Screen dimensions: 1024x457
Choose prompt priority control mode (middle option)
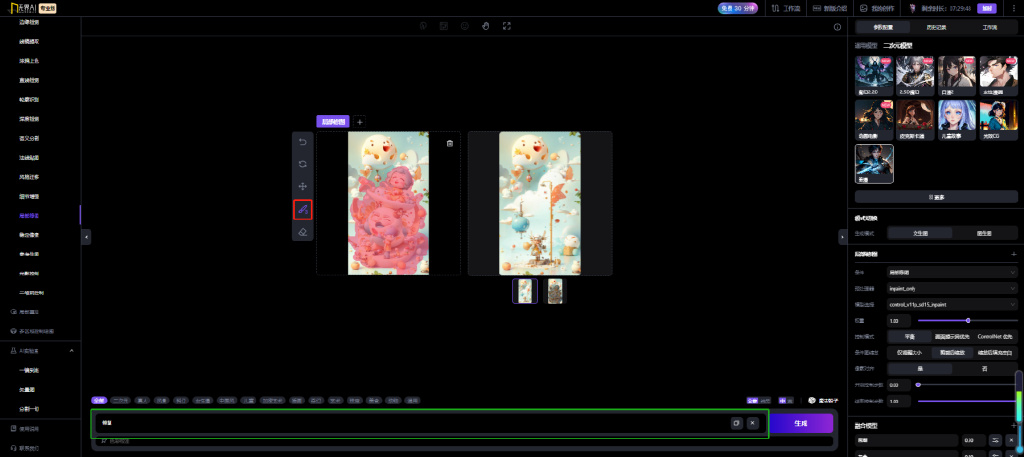click(x=952, y=337)
